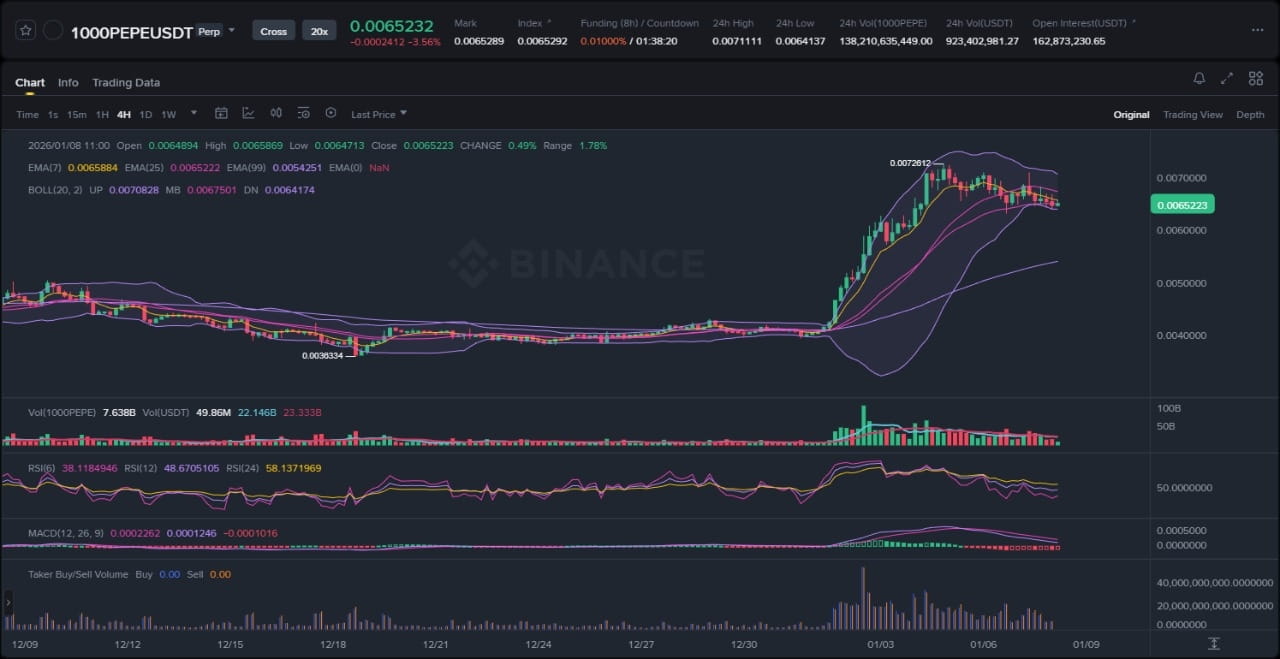Viewport: 1280px width, 659px height.
Task: Change the candlestick chart style
Action: (276, 113)
